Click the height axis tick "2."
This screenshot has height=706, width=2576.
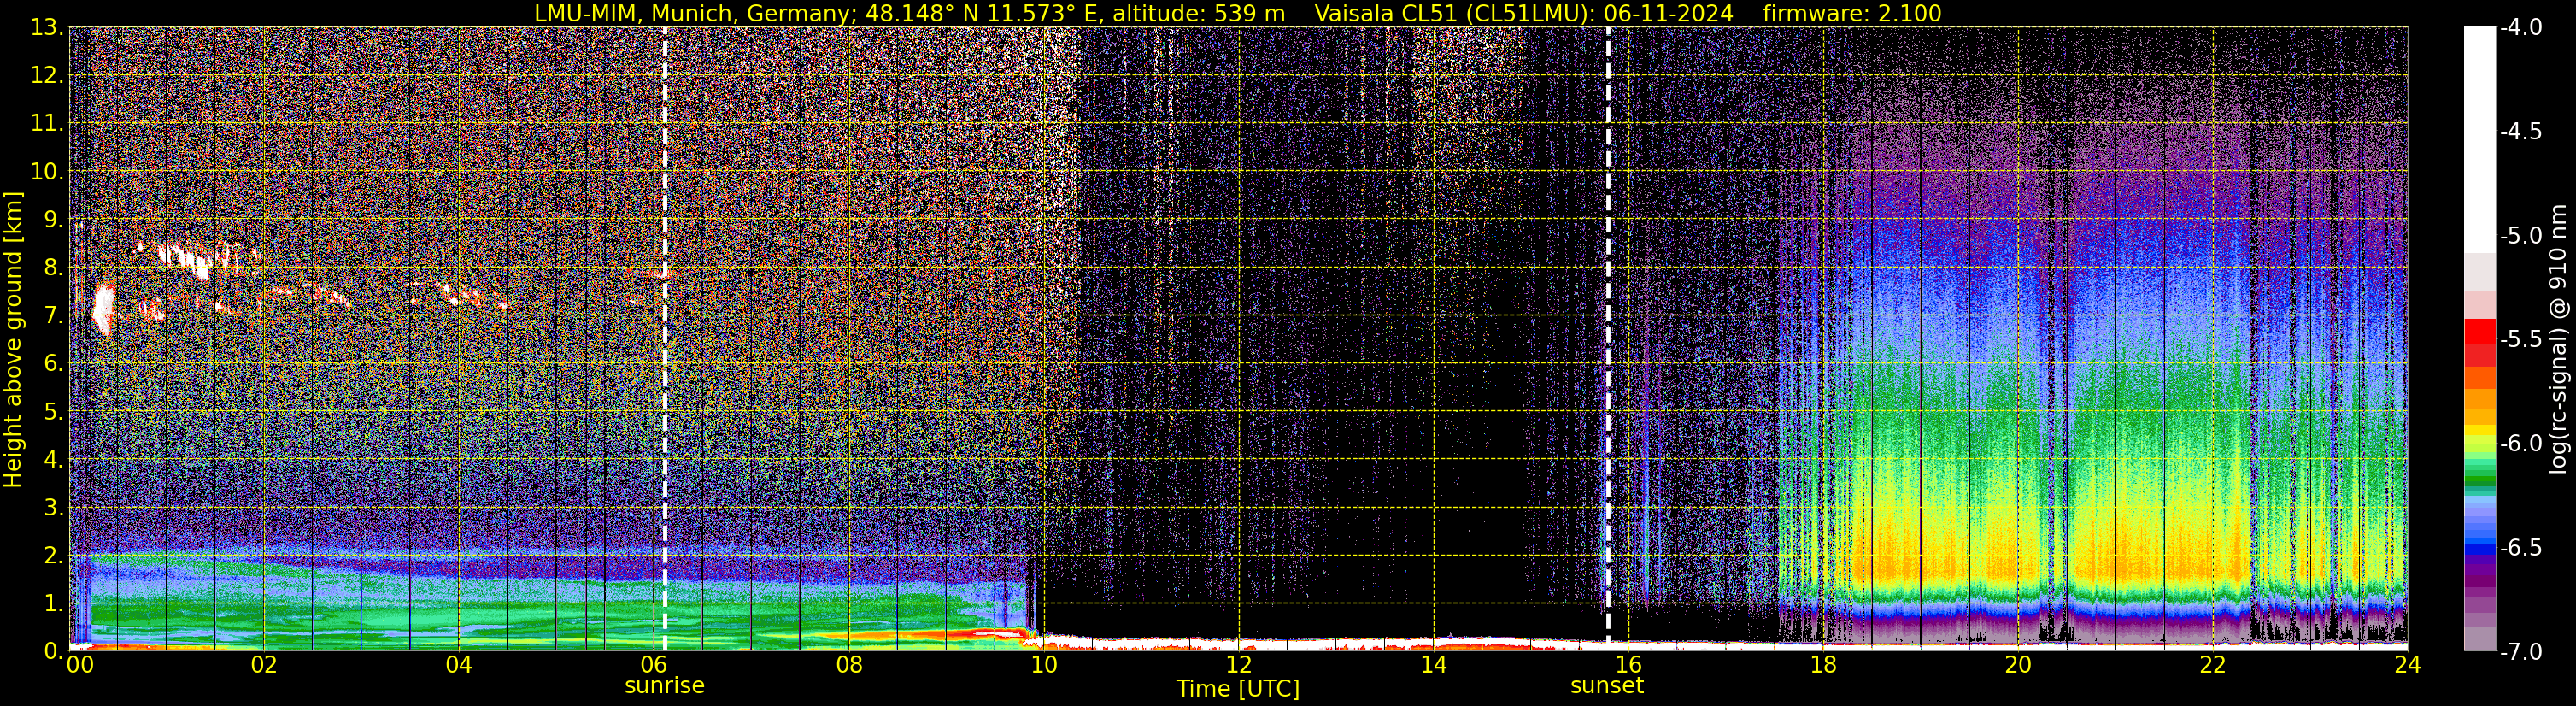(x=54, y=556)
